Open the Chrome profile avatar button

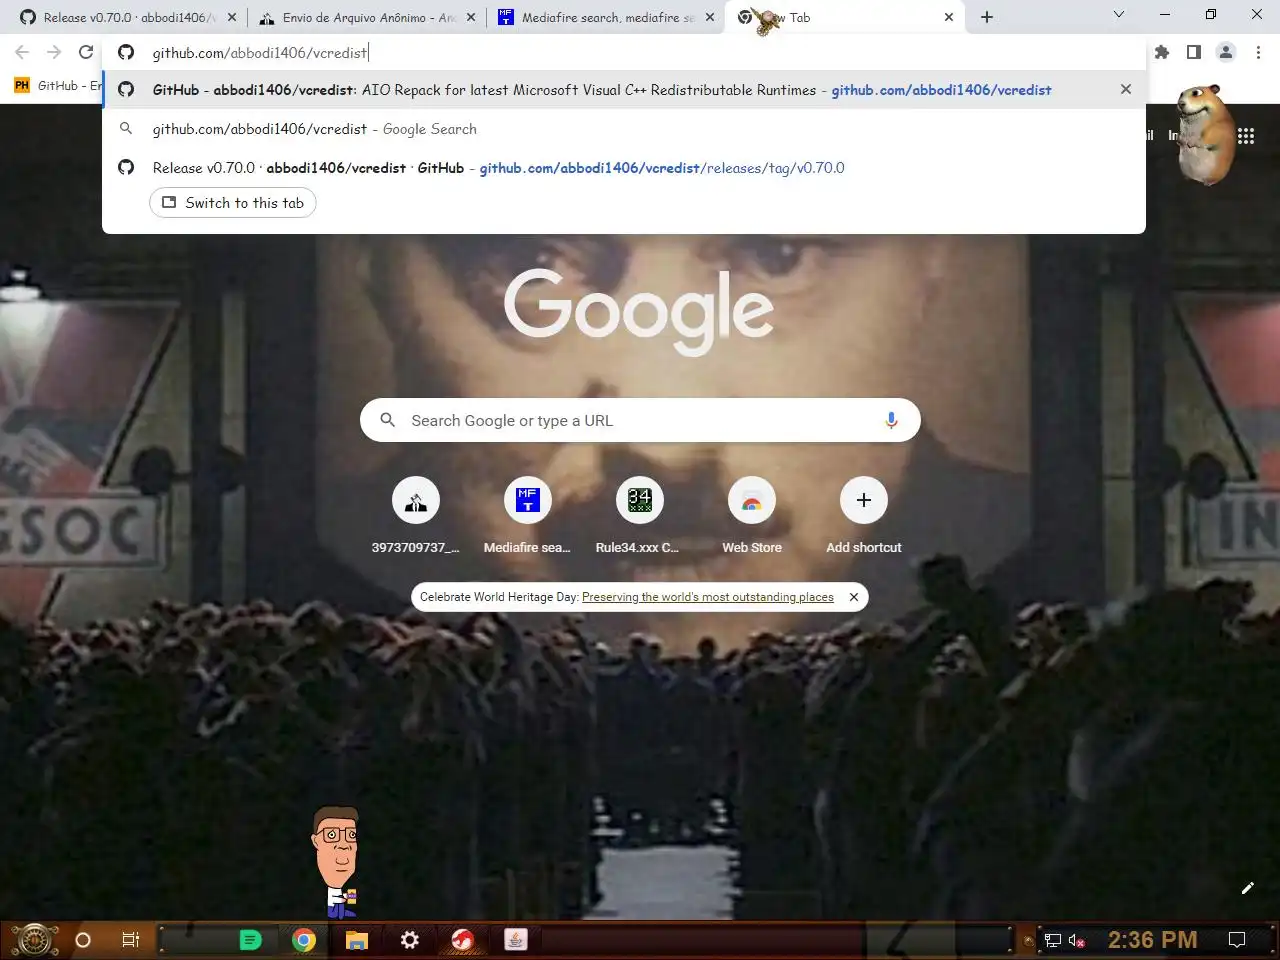coord(1225,52)
